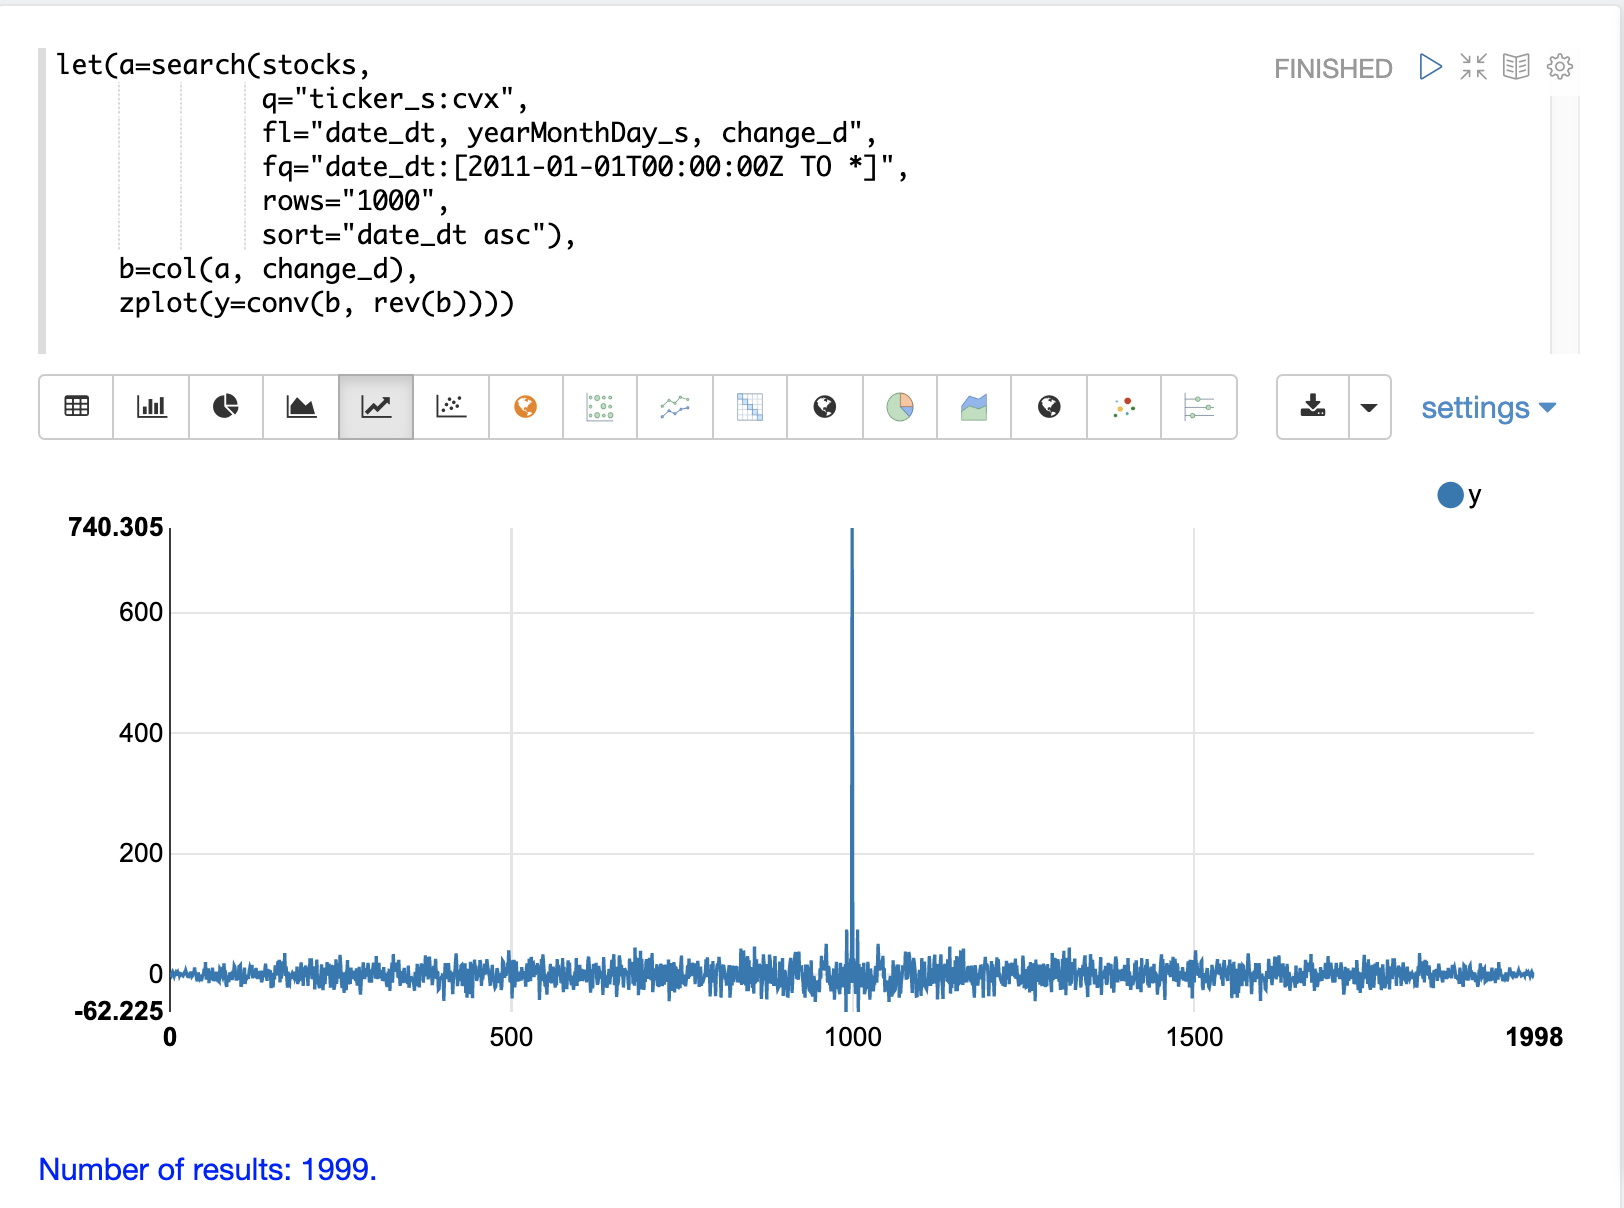
Task: Toggle output visibility with book icon
Action: (x=1516, y=67)
